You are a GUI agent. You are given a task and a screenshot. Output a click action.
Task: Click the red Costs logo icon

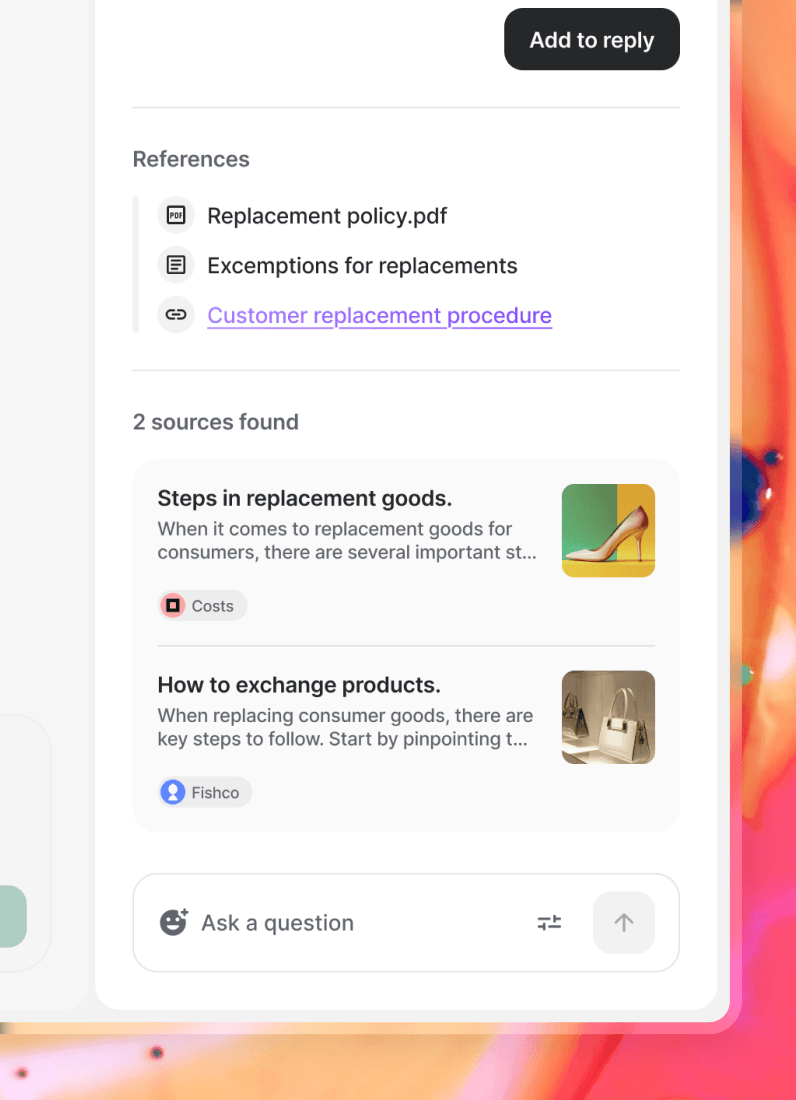pos(173,606)
